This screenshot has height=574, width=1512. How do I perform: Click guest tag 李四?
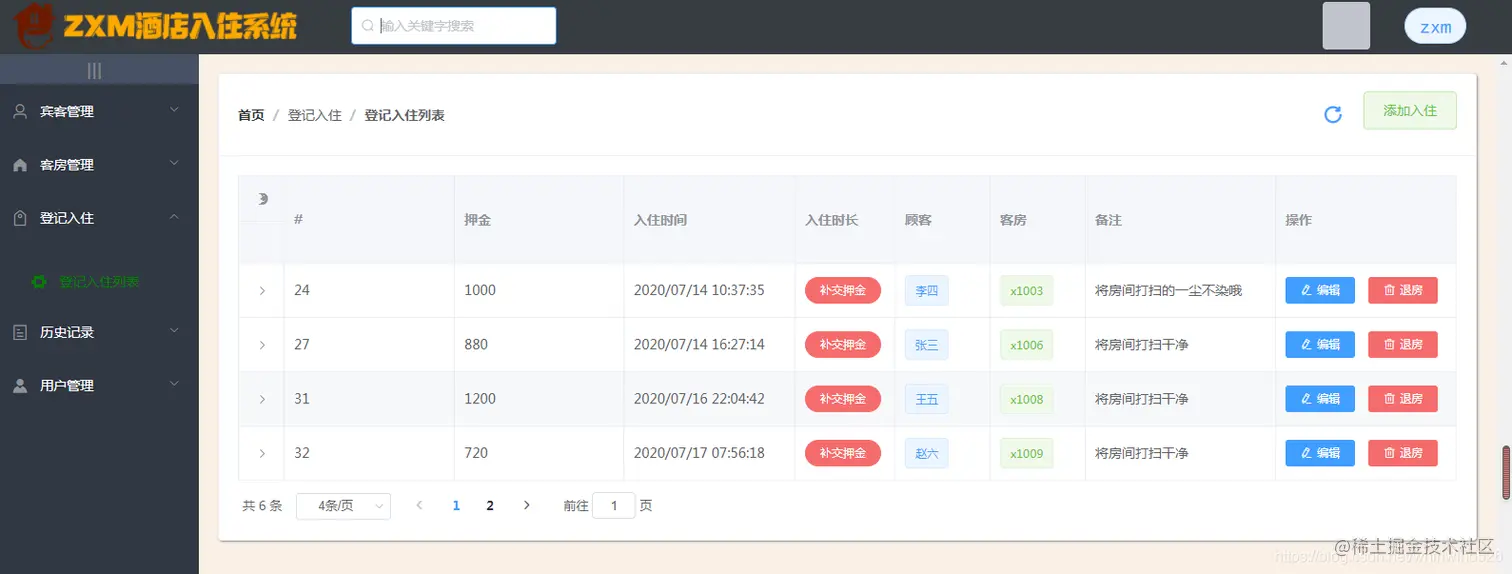click(x=927, y=291)
